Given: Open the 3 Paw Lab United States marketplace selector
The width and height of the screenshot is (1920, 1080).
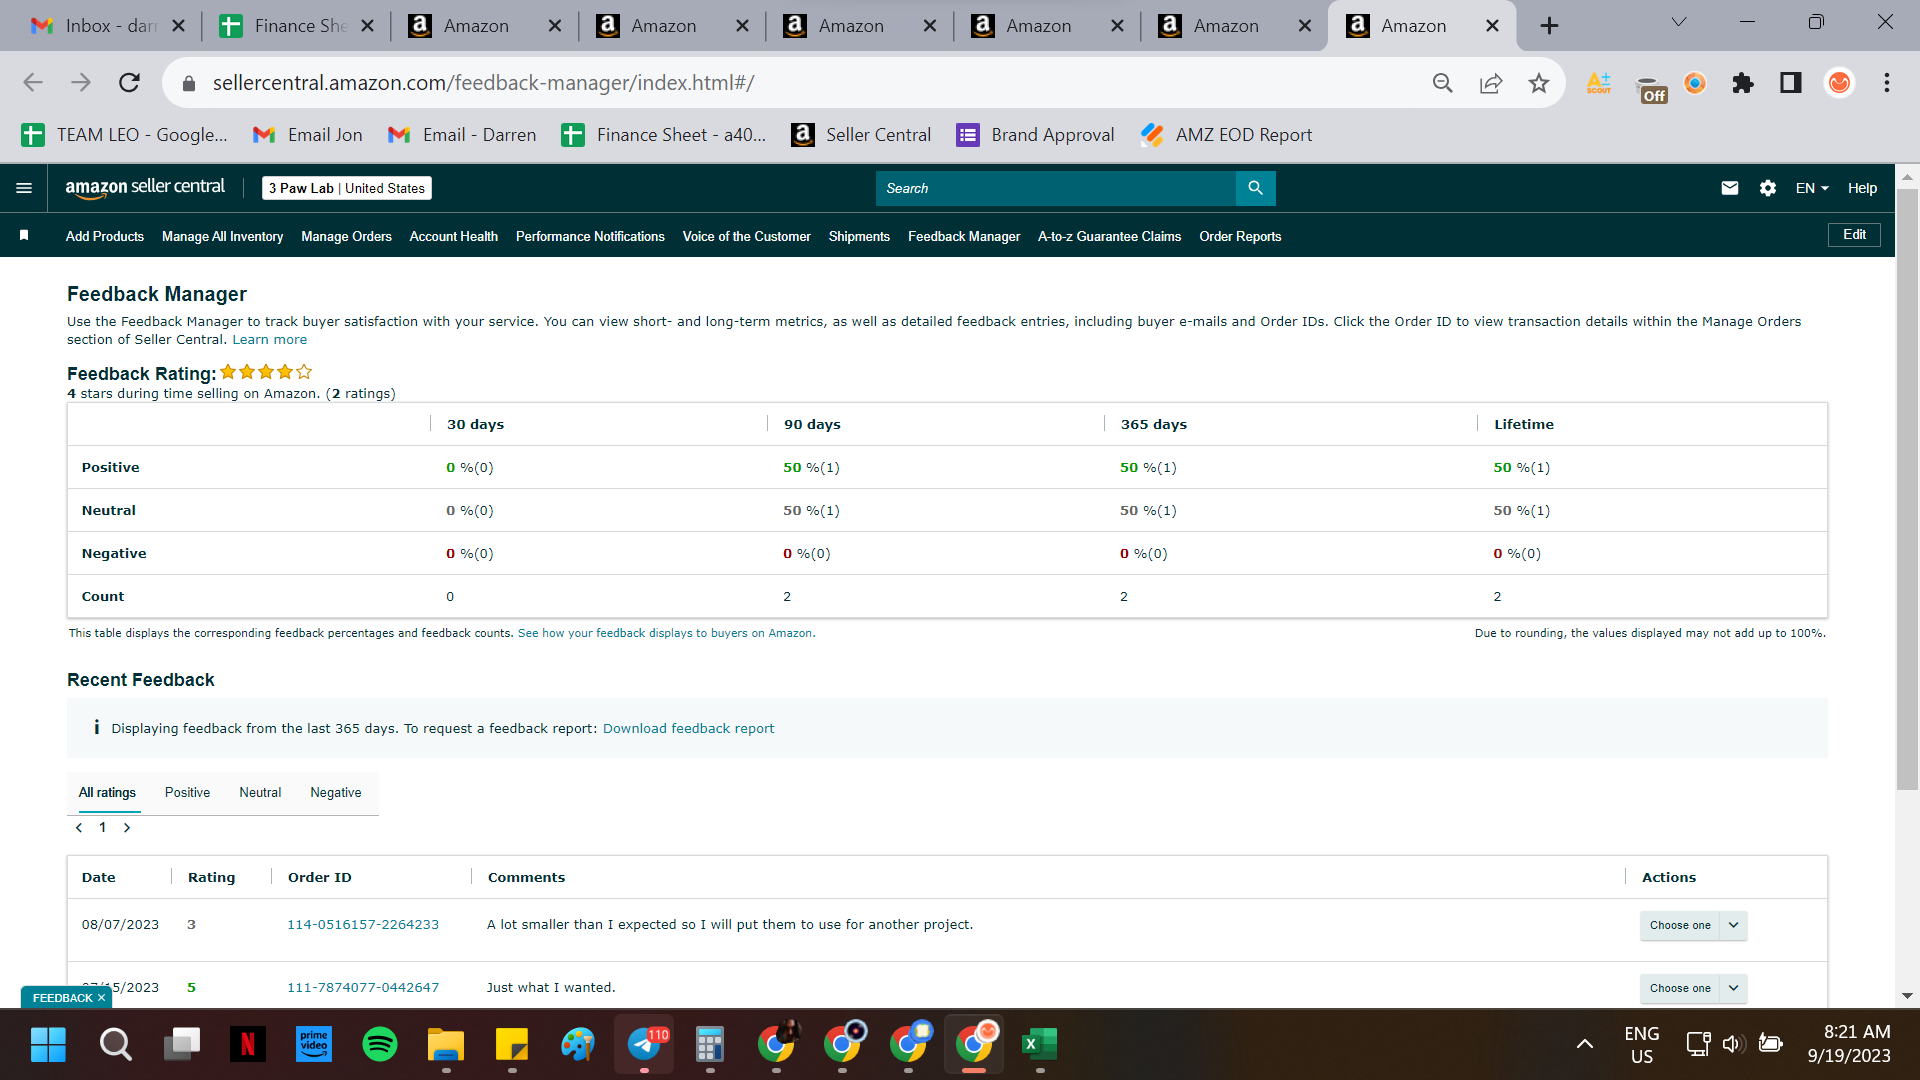Looking at the screenshot, I should coord(347,188).
